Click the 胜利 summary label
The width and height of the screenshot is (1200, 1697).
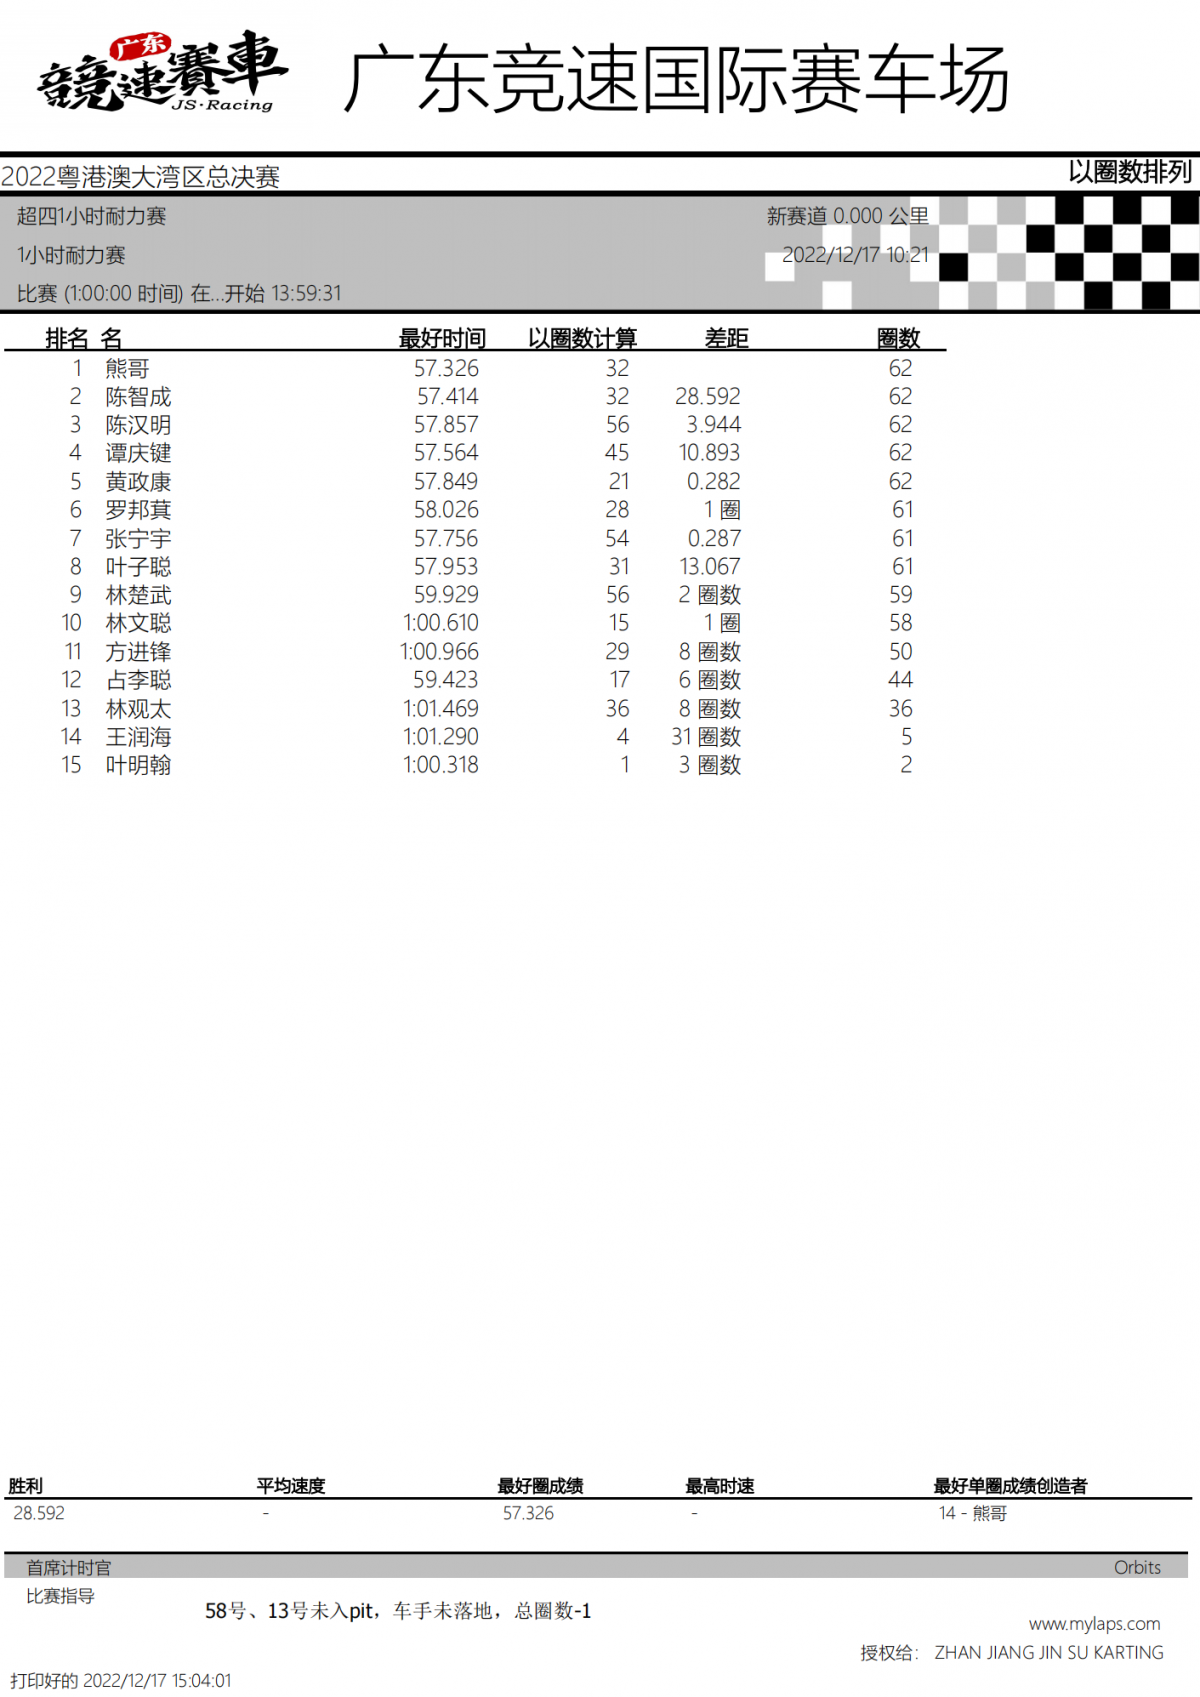tap(26, 1486)
